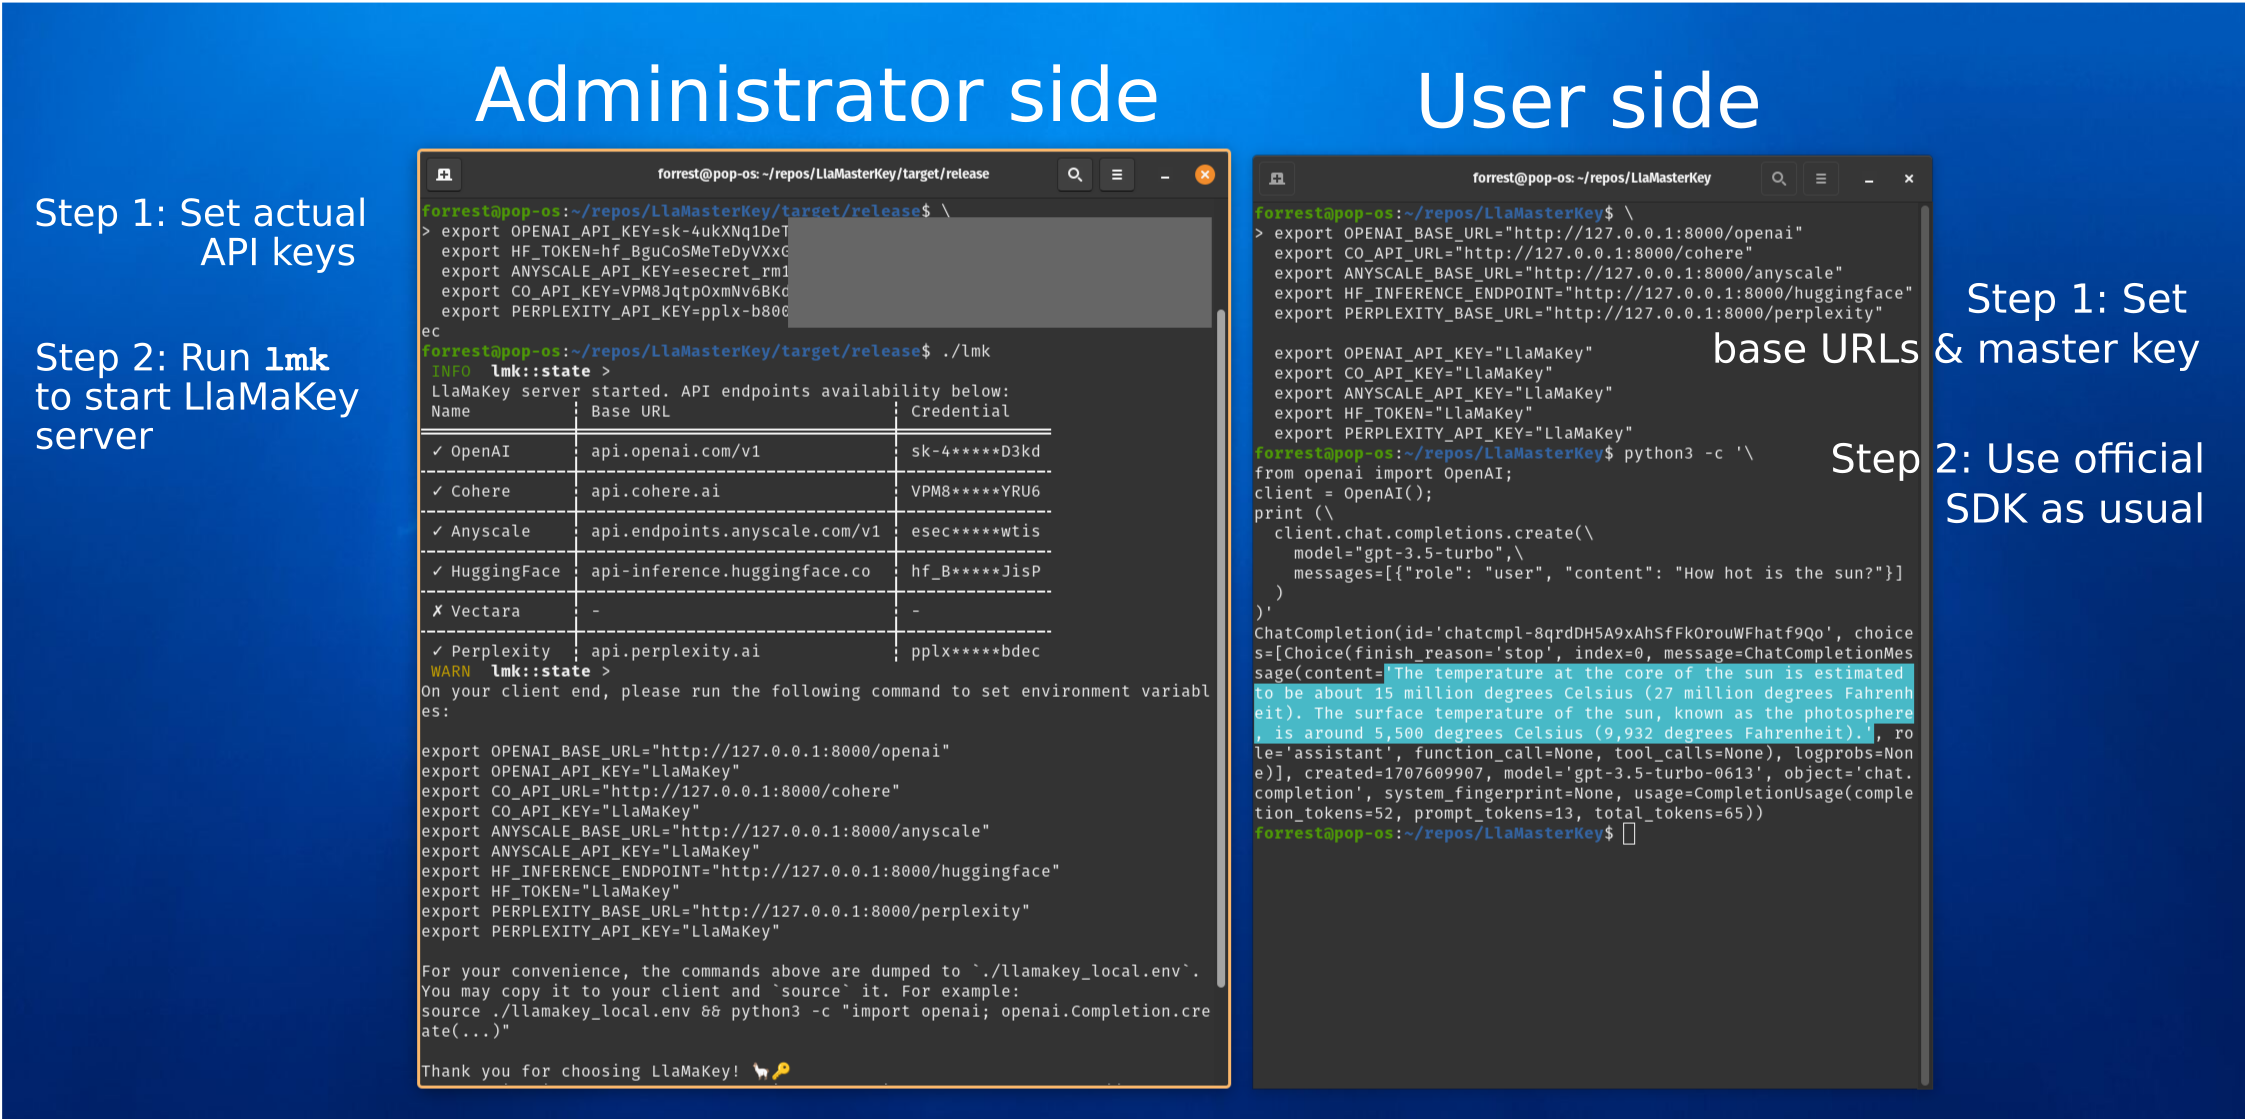
Task: Open hamburger menu of the LlaMasterKey terminal
Action: click(1821, 178)
